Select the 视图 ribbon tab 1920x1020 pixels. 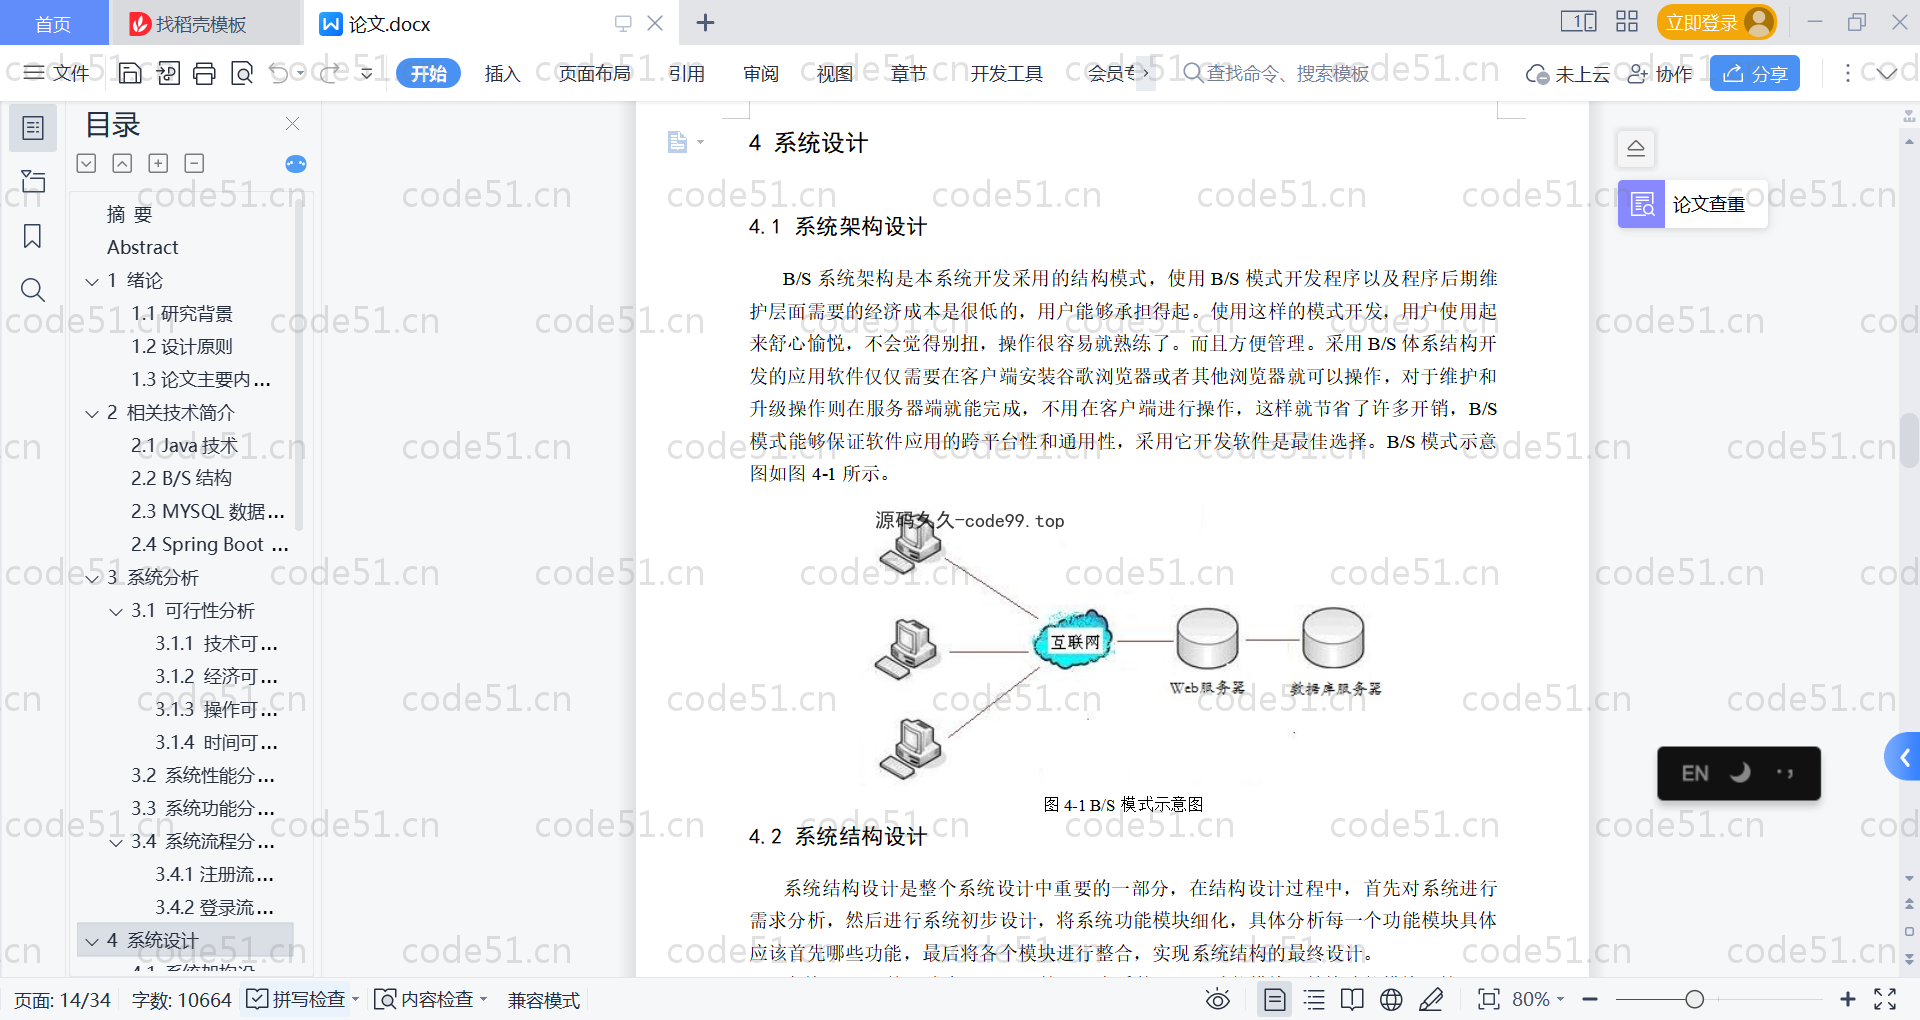click(835, 73)
